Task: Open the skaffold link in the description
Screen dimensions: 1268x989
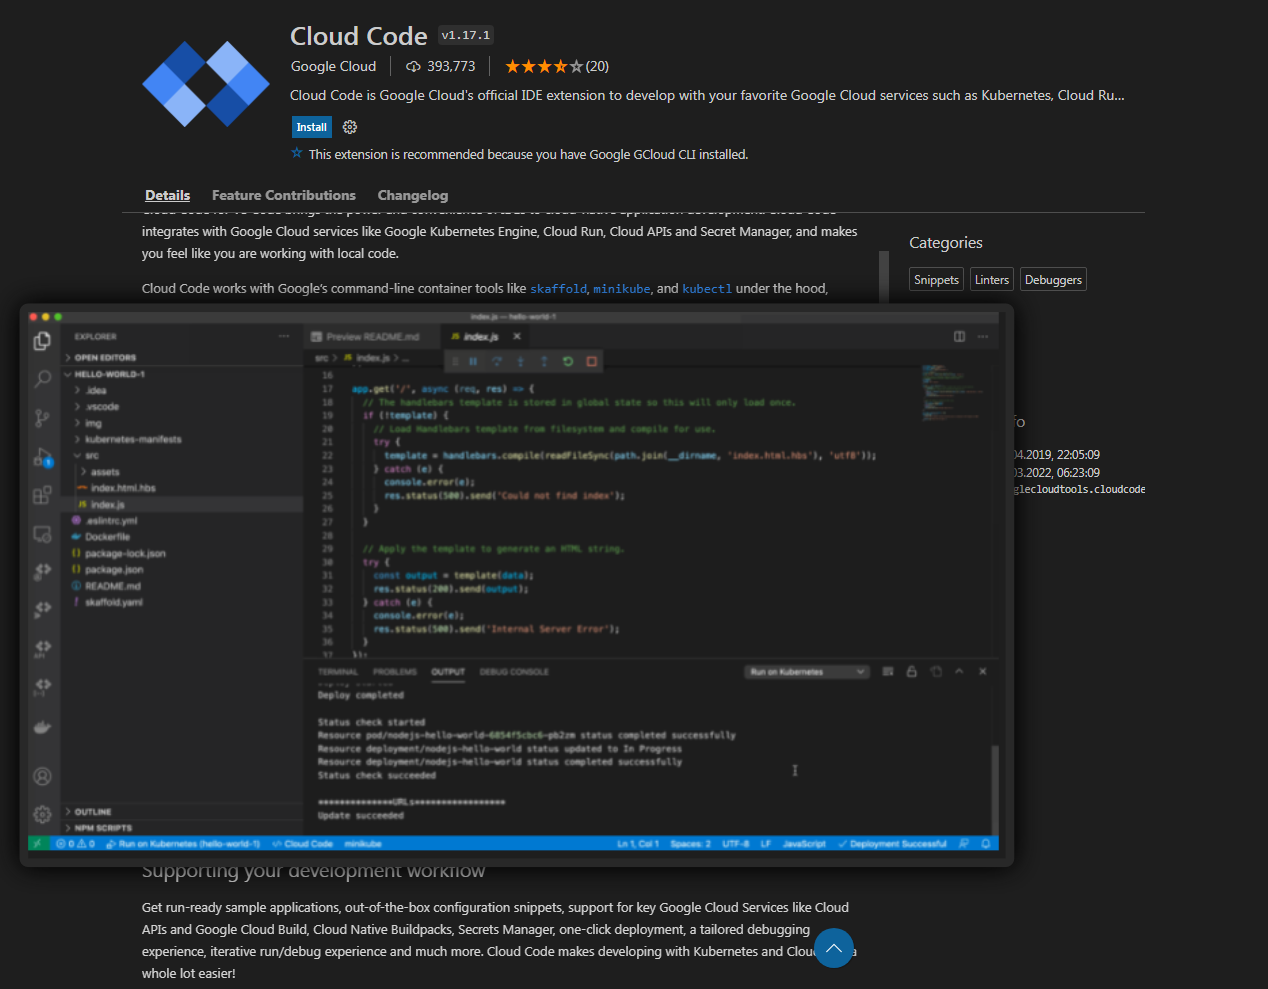Action: [x=558, y=288]
